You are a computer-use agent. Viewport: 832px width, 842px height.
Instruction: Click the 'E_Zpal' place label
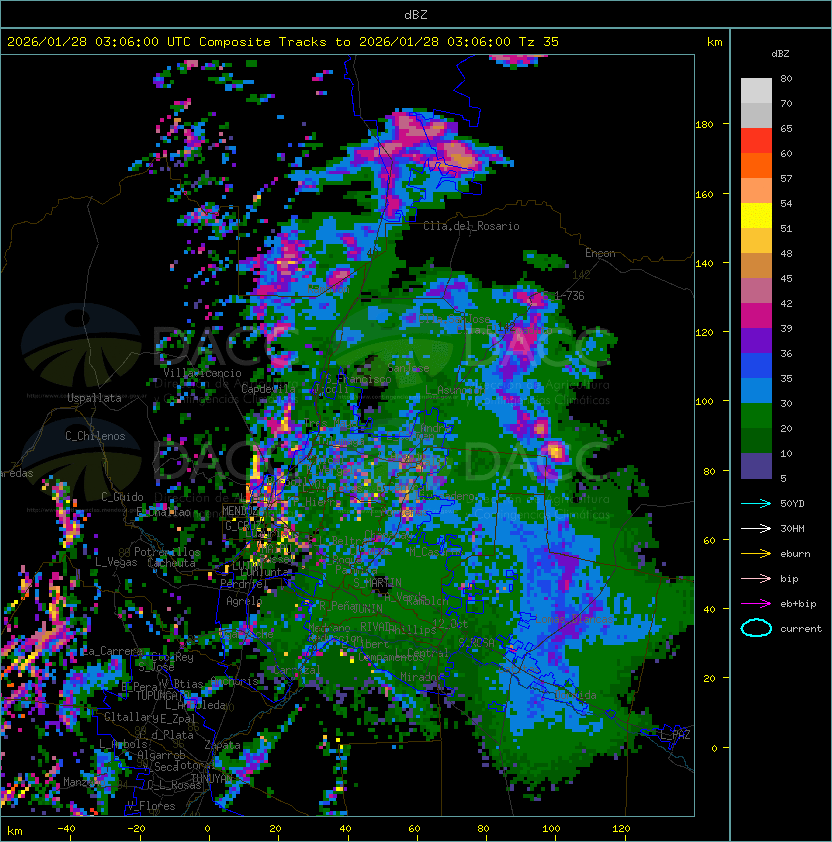178,718
